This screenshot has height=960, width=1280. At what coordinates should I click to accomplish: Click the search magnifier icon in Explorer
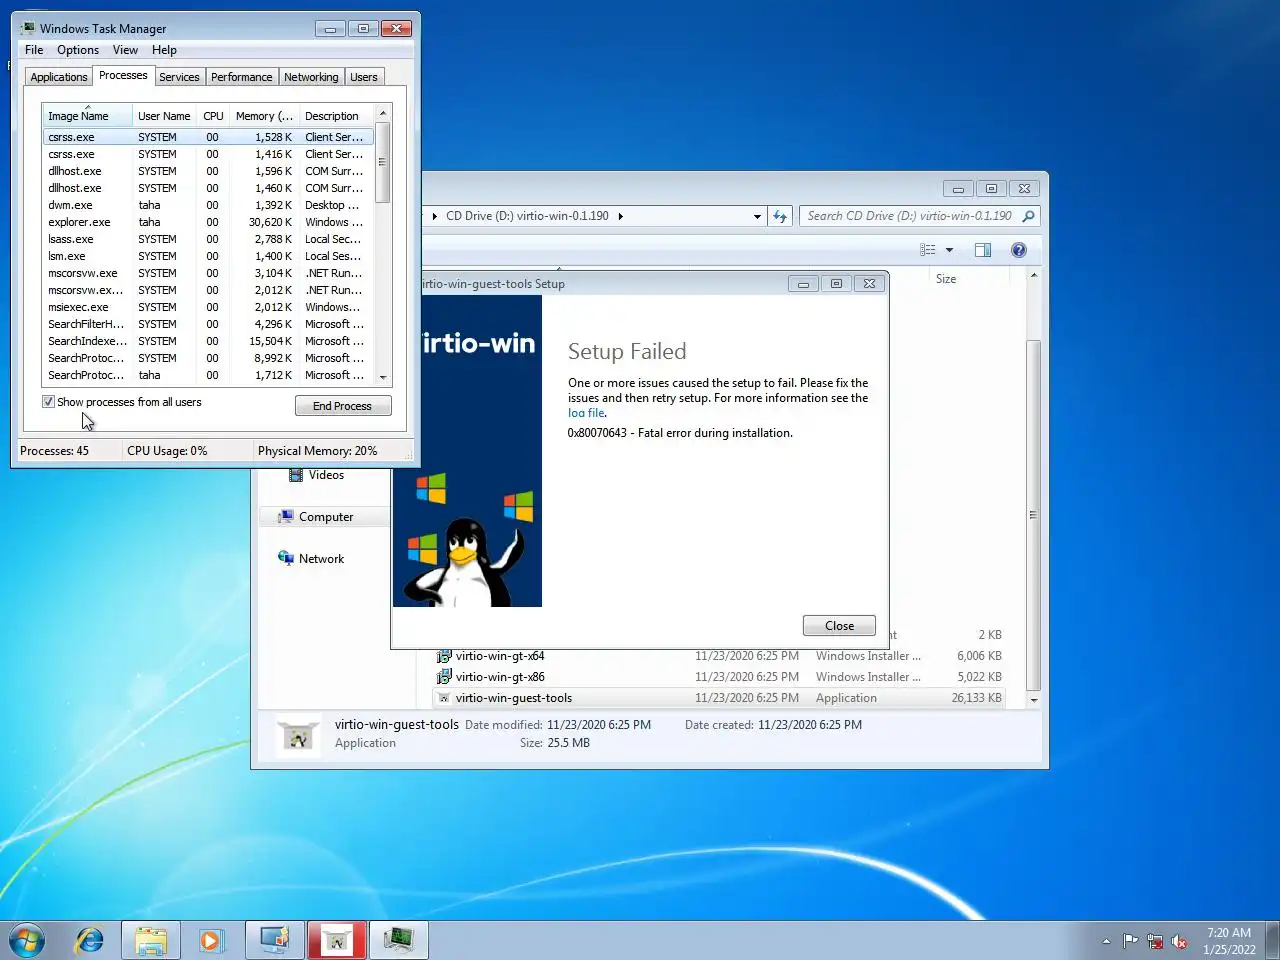click(1028, 216)
